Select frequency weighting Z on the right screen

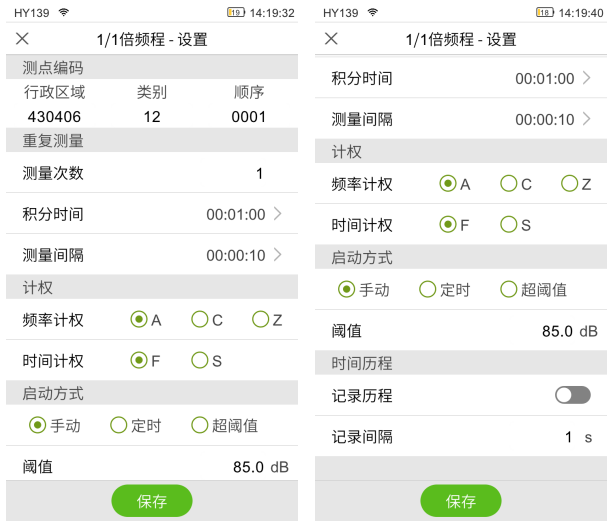click(569, 184)
